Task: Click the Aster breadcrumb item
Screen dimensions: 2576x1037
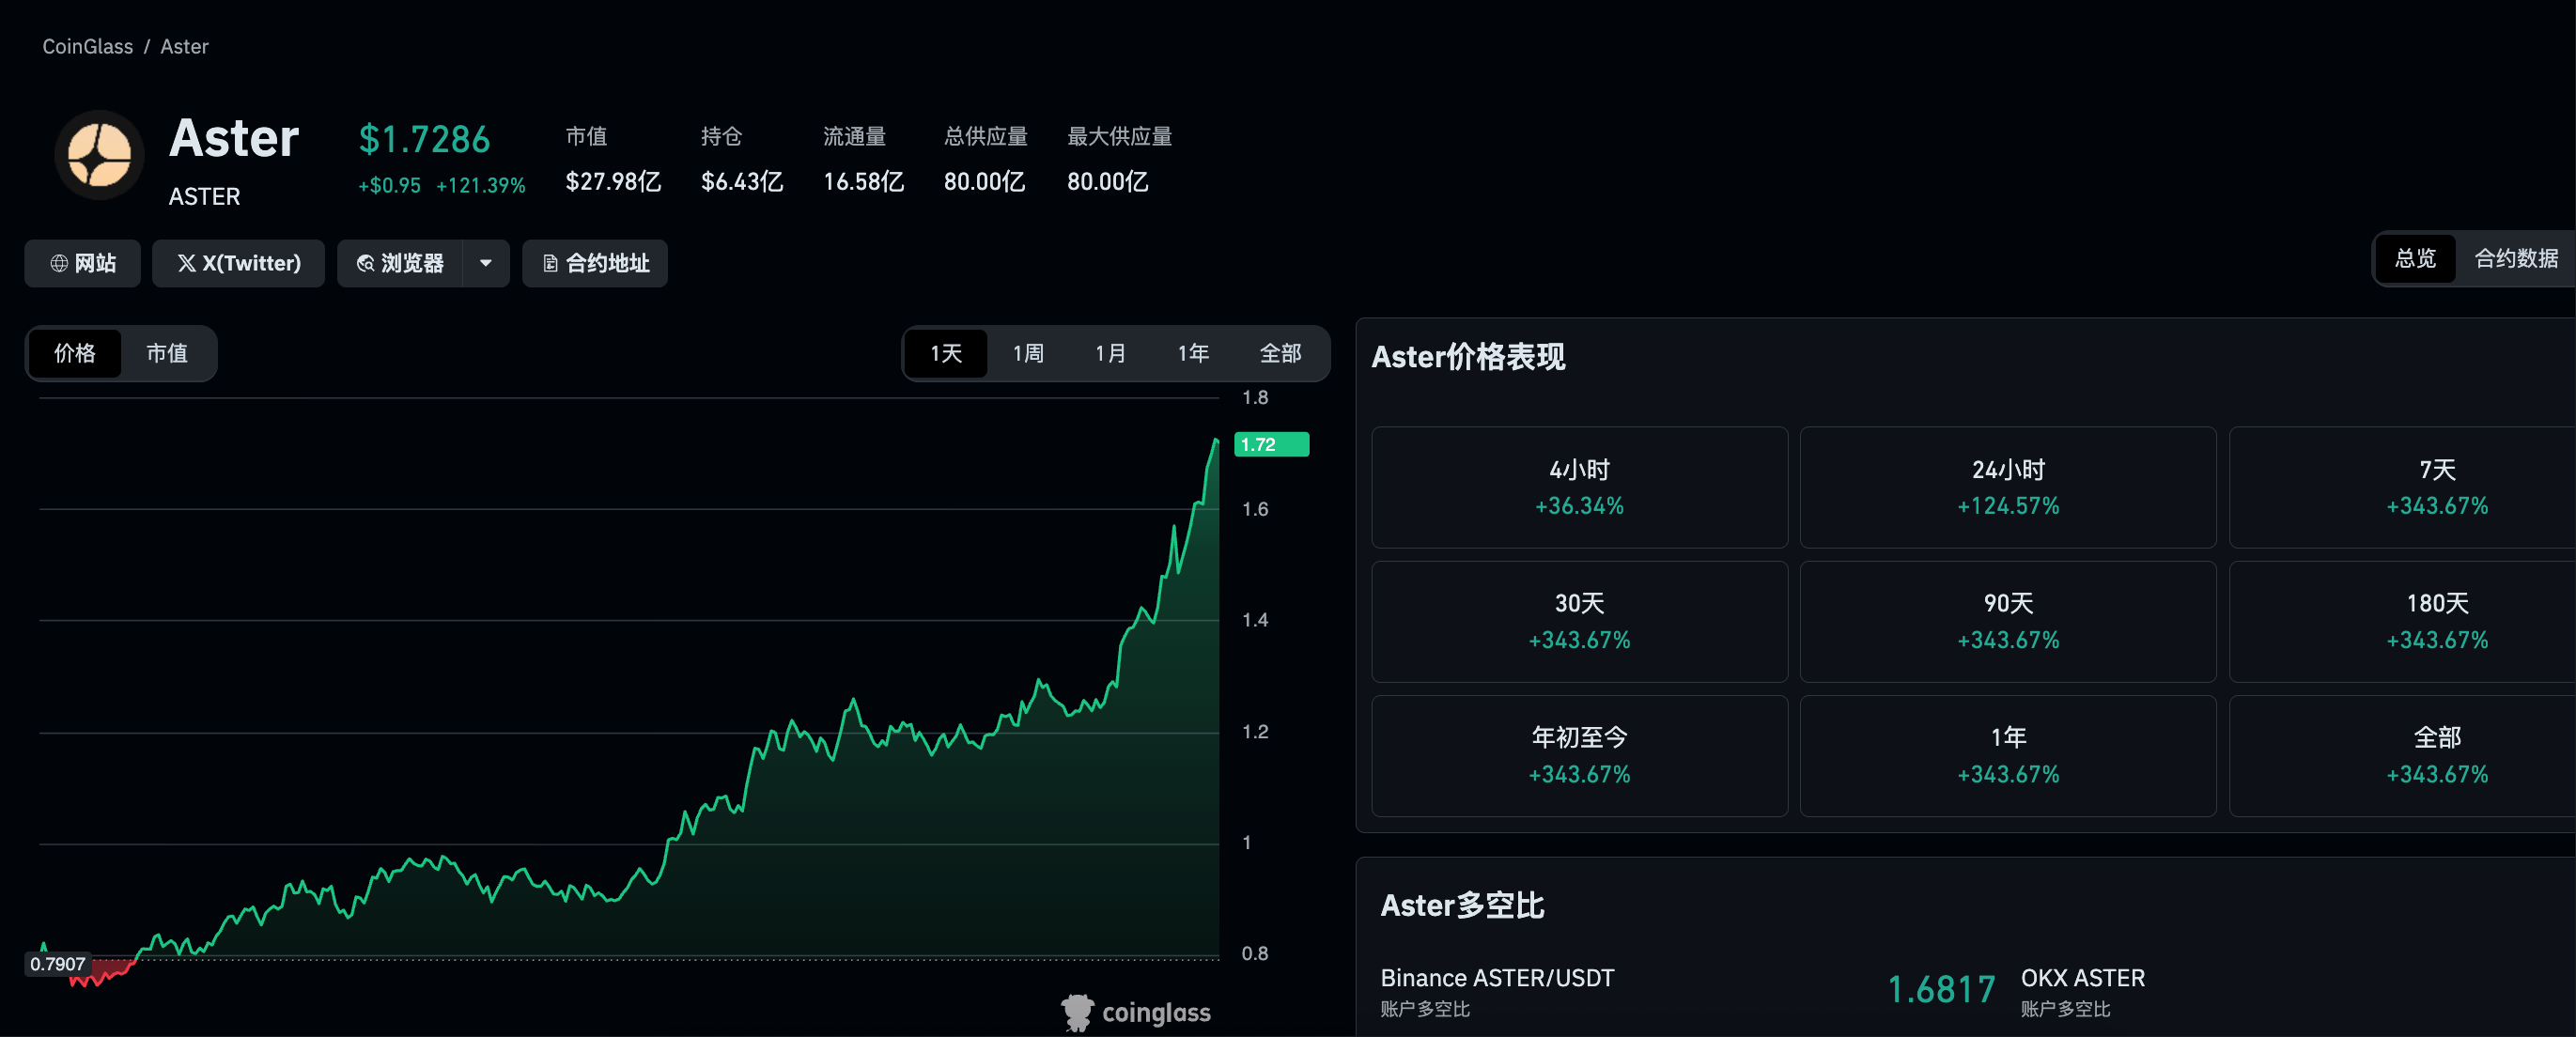Action: (184, 46)
